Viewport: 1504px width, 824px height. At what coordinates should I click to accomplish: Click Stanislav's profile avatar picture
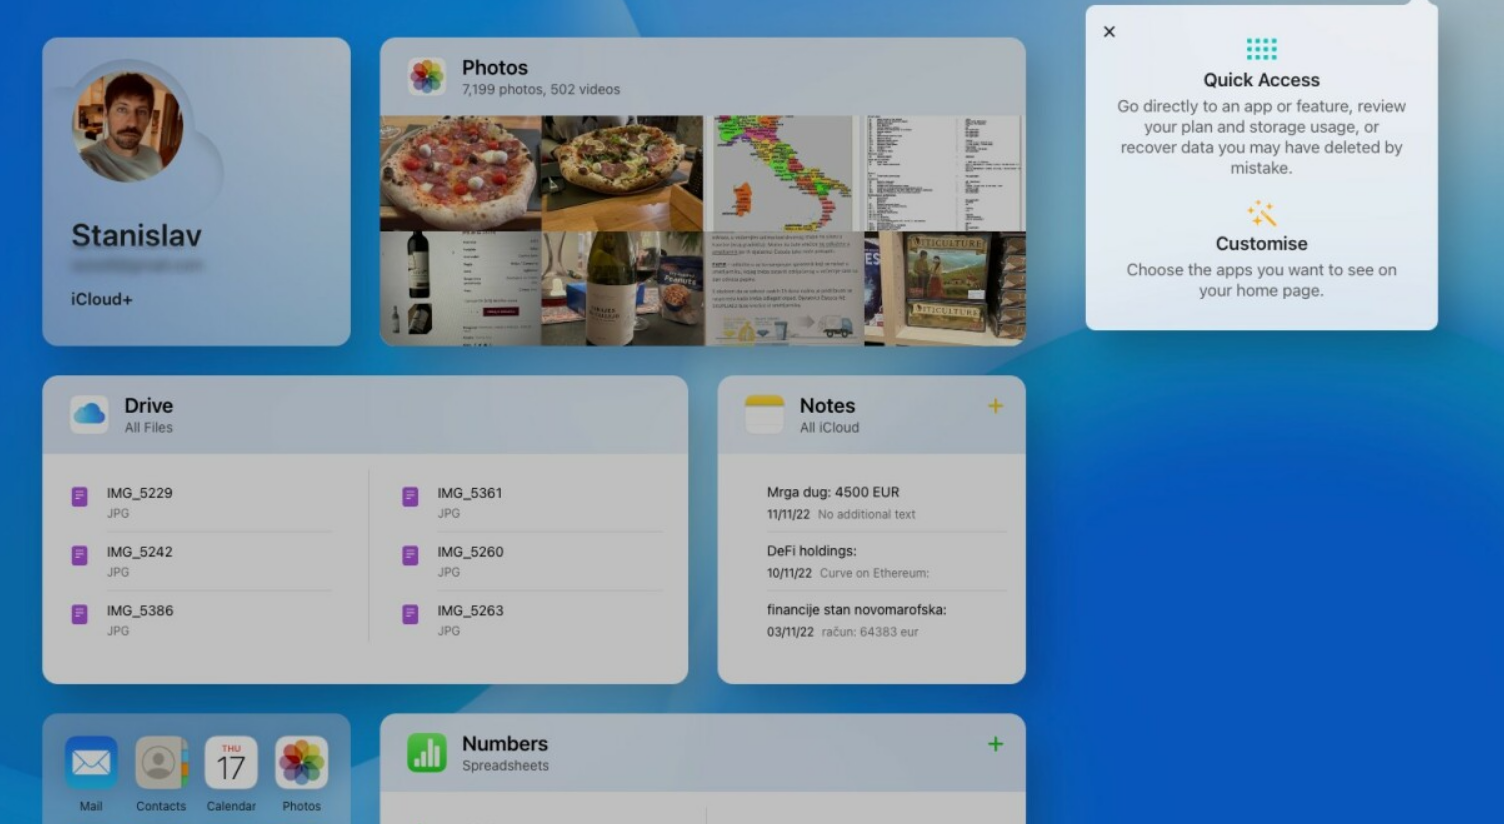pos(128,126)
